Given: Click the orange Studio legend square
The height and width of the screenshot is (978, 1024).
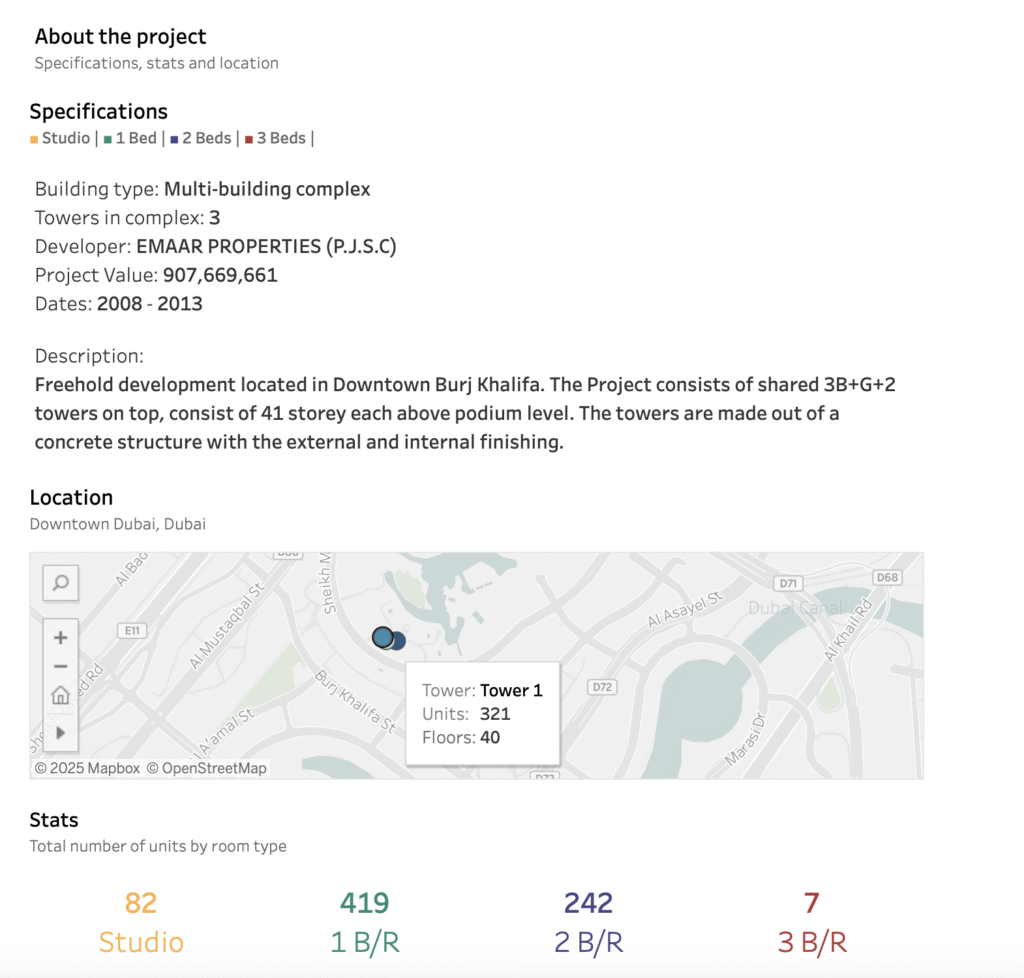Looking at the screenshot, I should (x=34, y=139).
